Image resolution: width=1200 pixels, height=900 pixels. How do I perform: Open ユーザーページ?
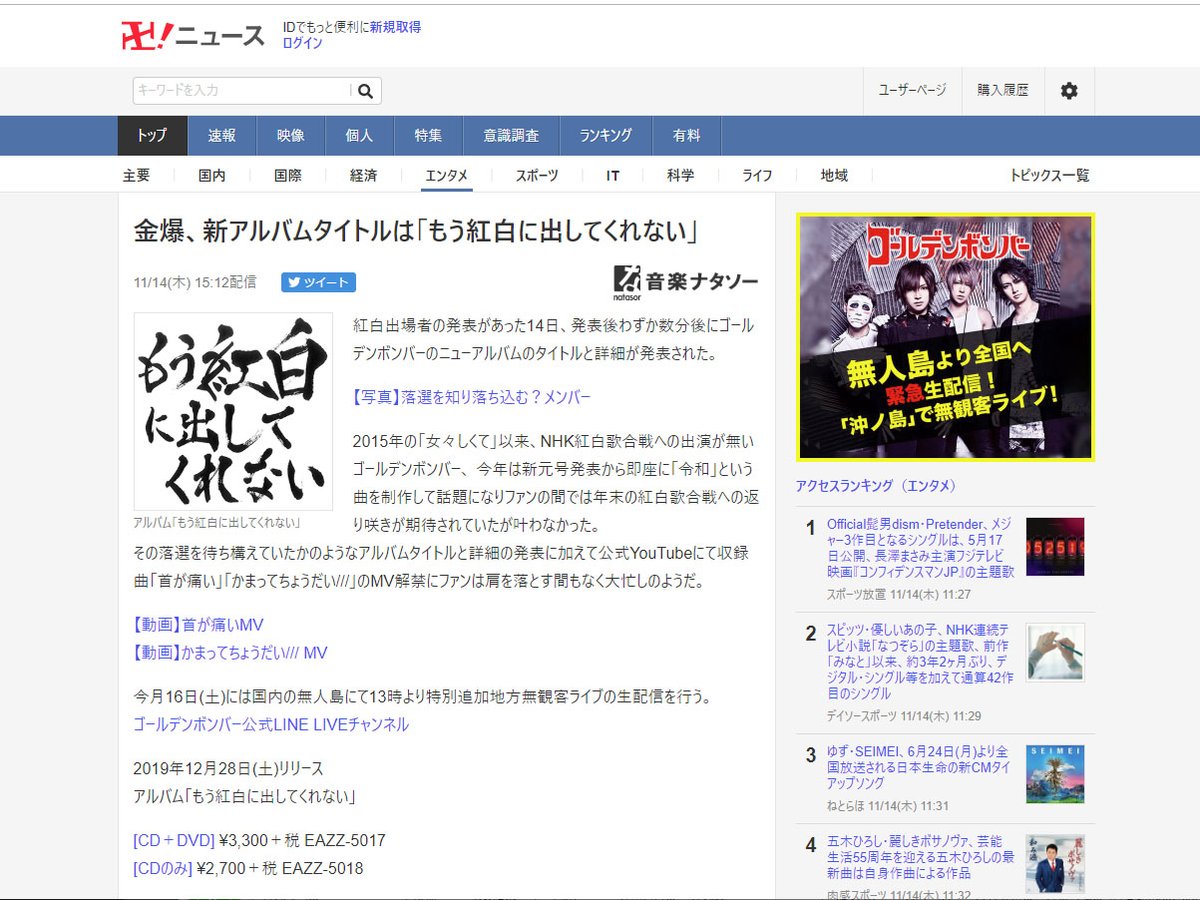pos(912,91)
